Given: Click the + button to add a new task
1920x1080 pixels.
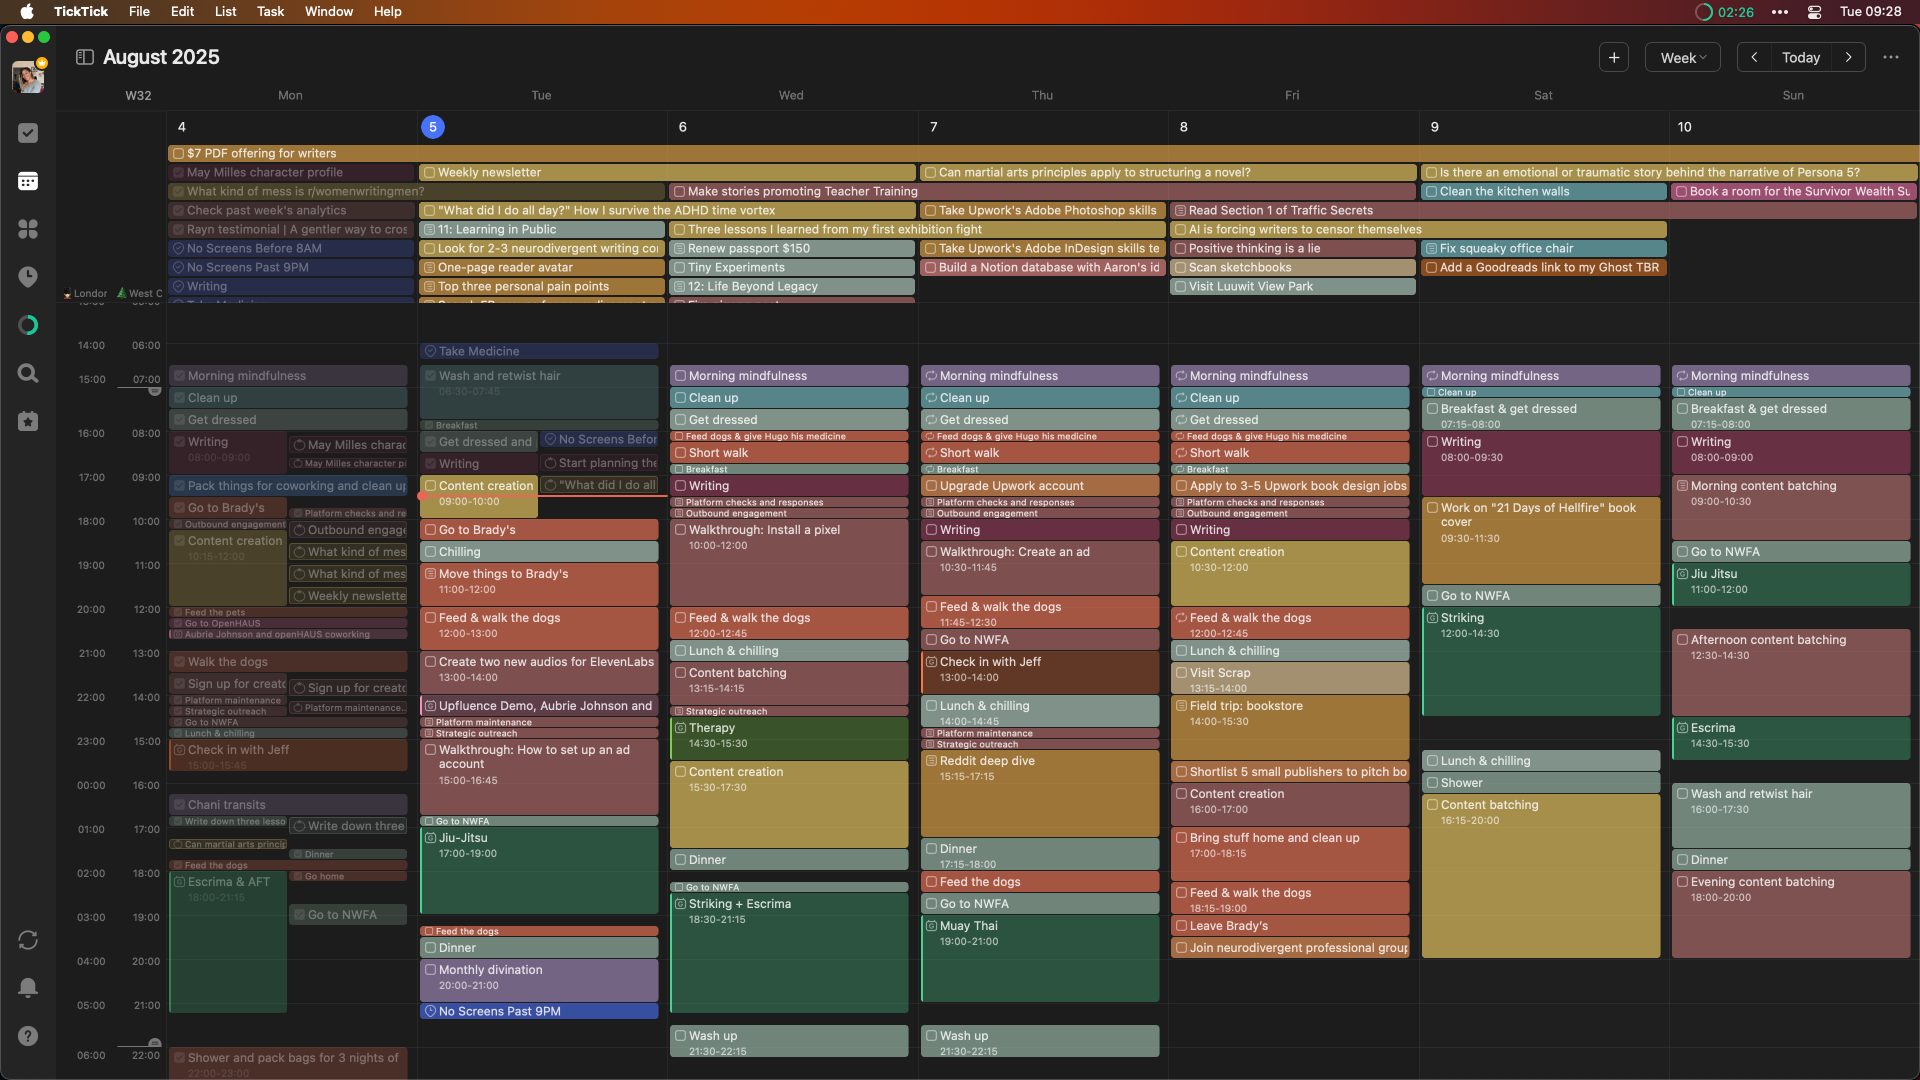Looking at the screenshot, I should [1613, 57].
